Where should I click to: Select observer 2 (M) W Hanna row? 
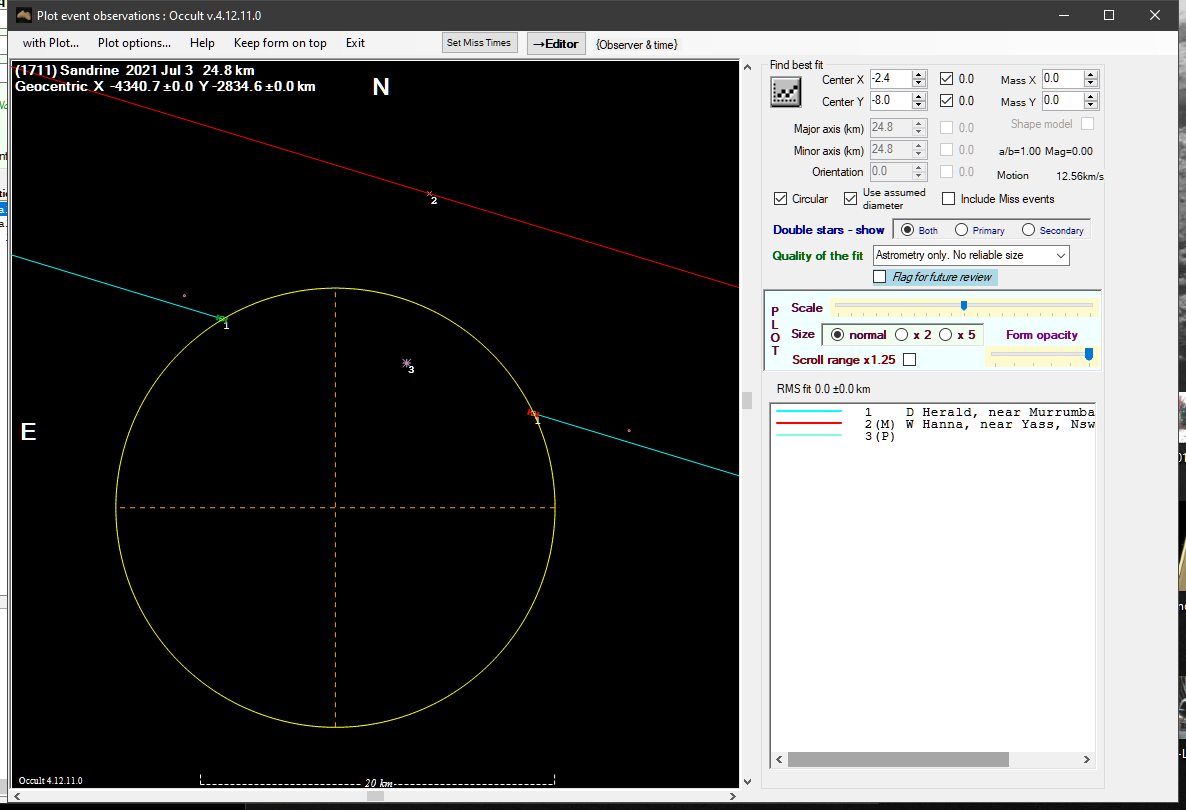click(934, 424)
